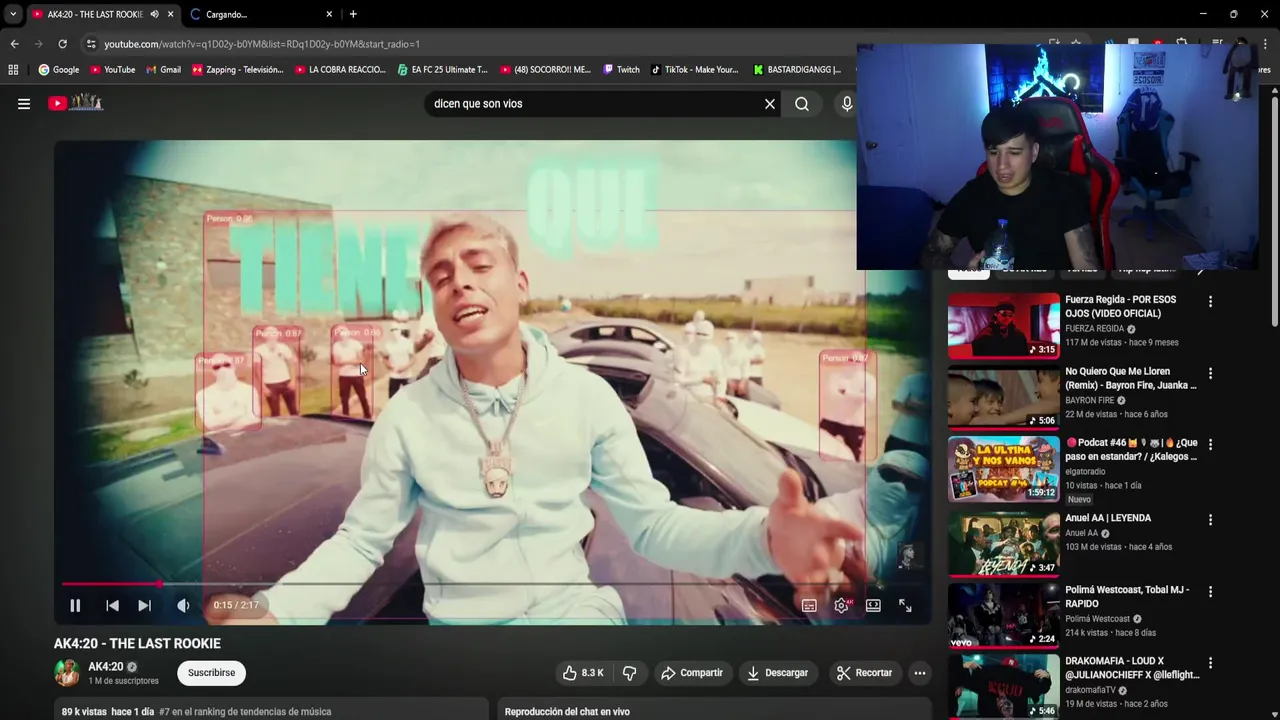
Task: Run search with magnifier button
Action: click(802, 104)
